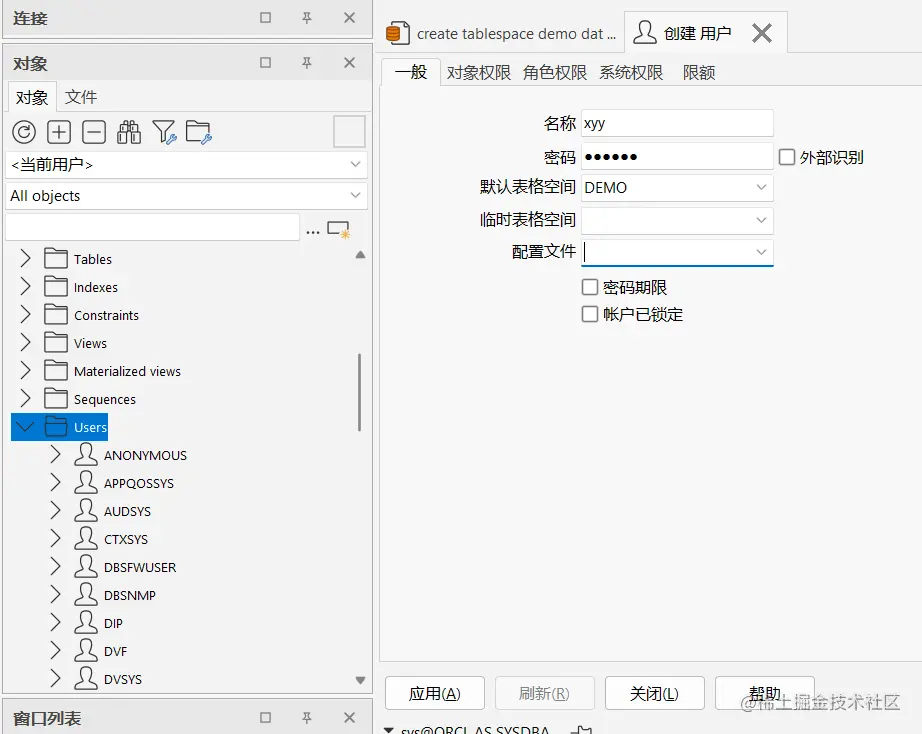Click the object search input box
The width and height of the screenshot is (922, 734).
click(x=152, y=227)
